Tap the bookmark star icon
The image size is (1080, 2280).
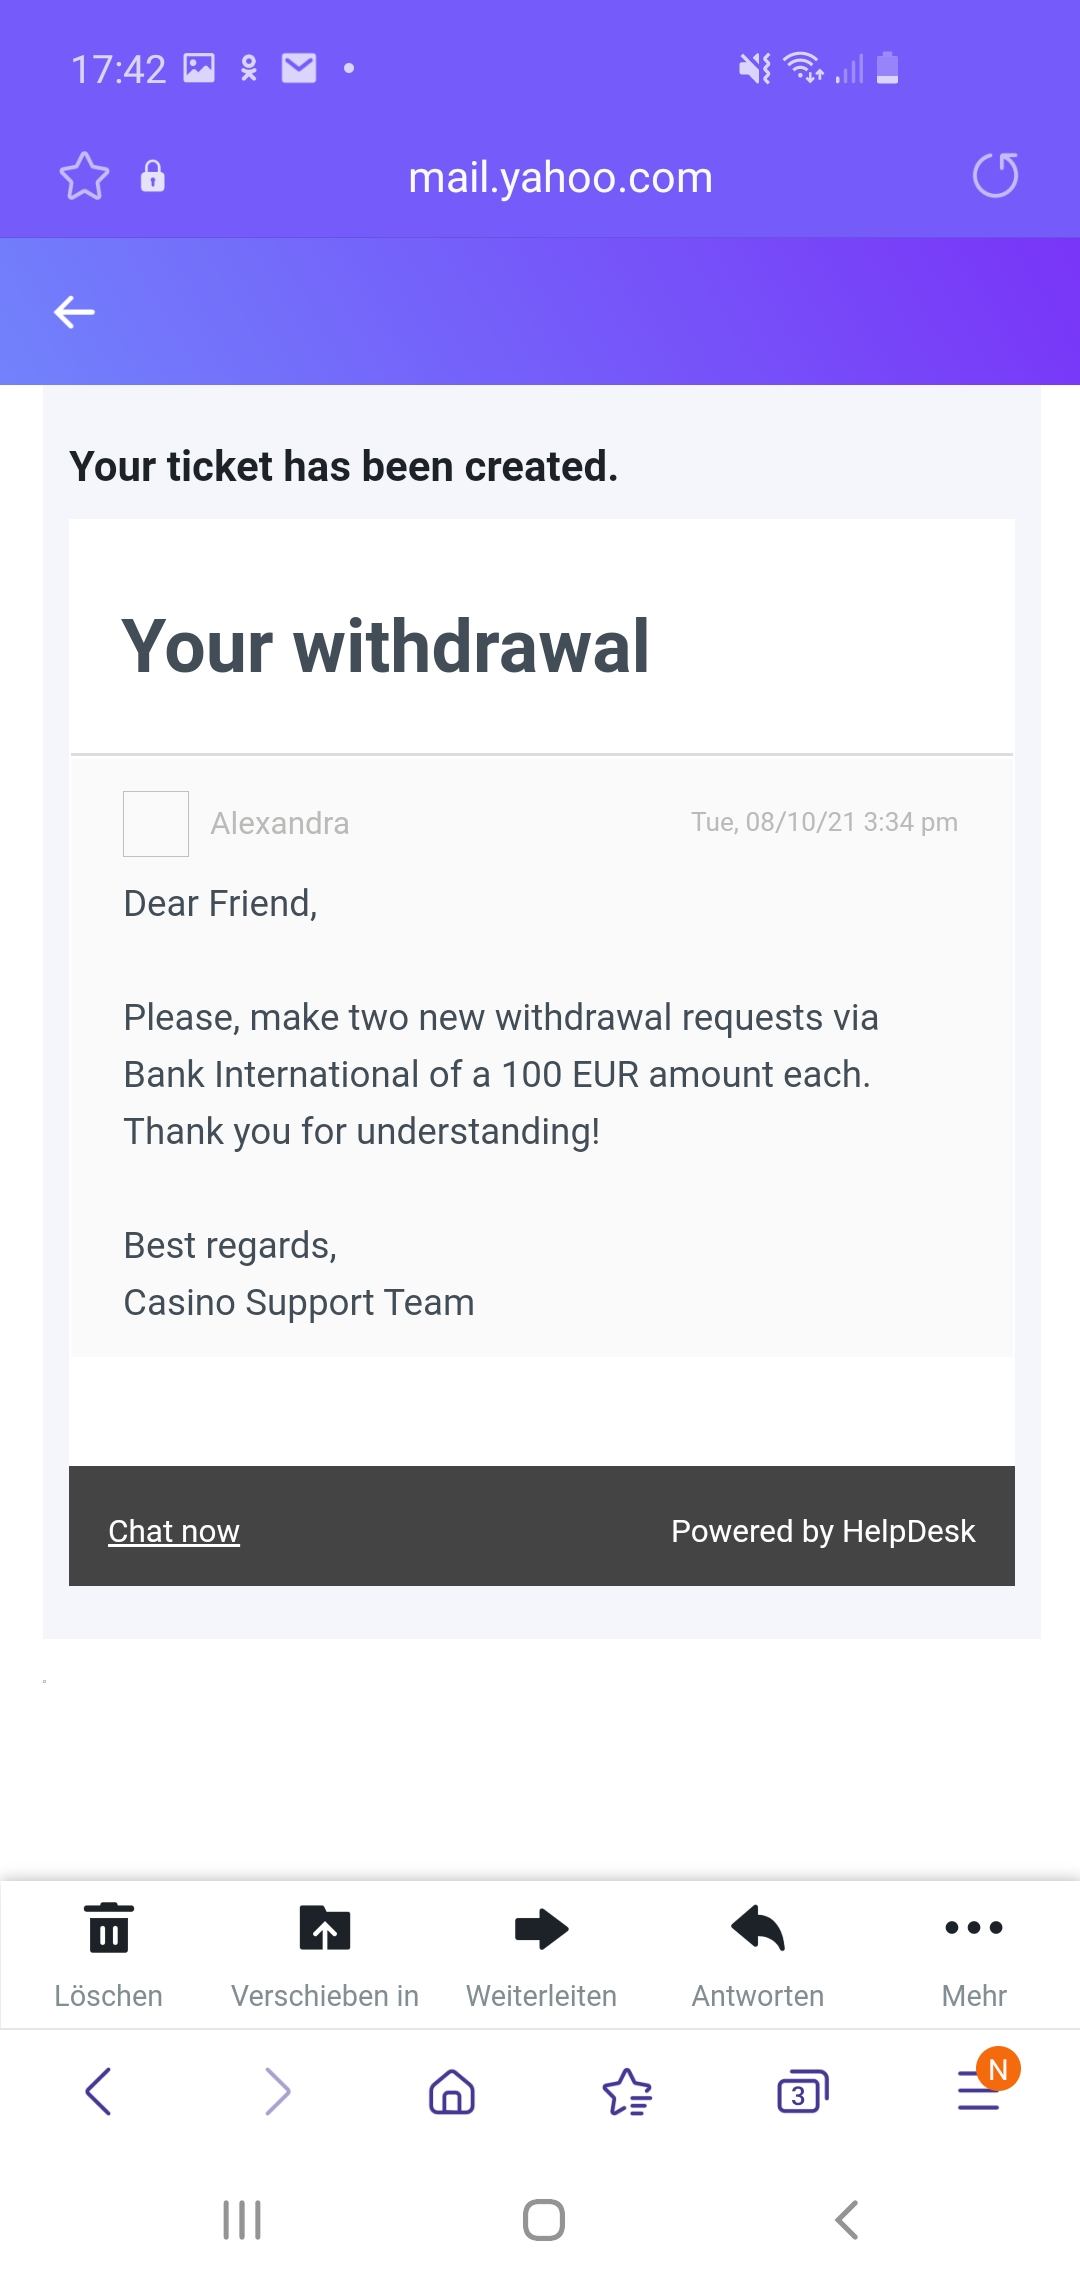coord(84,177)
